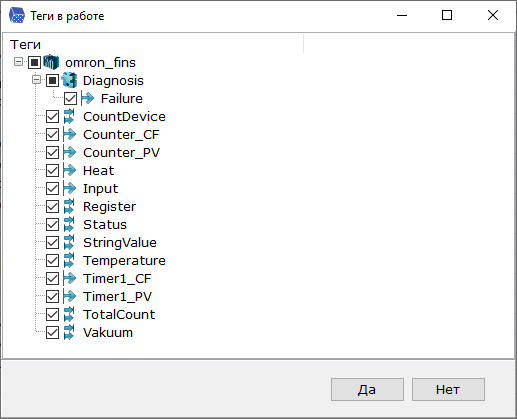Click the Diagnosis group icon
517x419 pixels.
click(69, 80)
